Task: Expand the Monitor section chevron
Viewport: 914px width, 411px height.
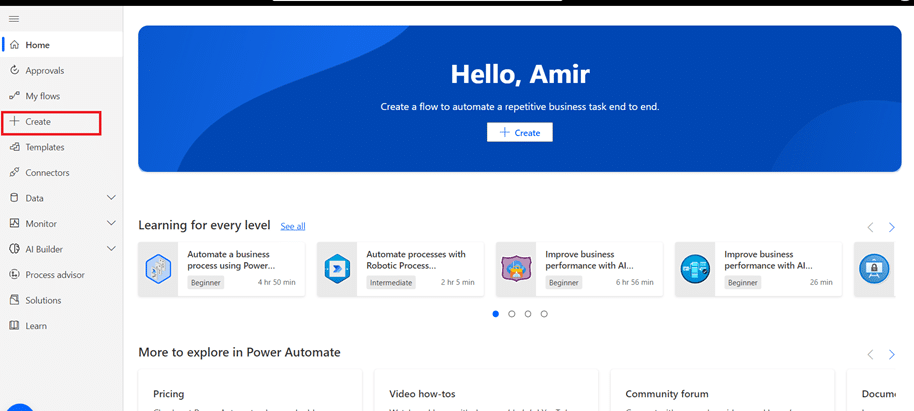Action: click(x=111, y=223)
